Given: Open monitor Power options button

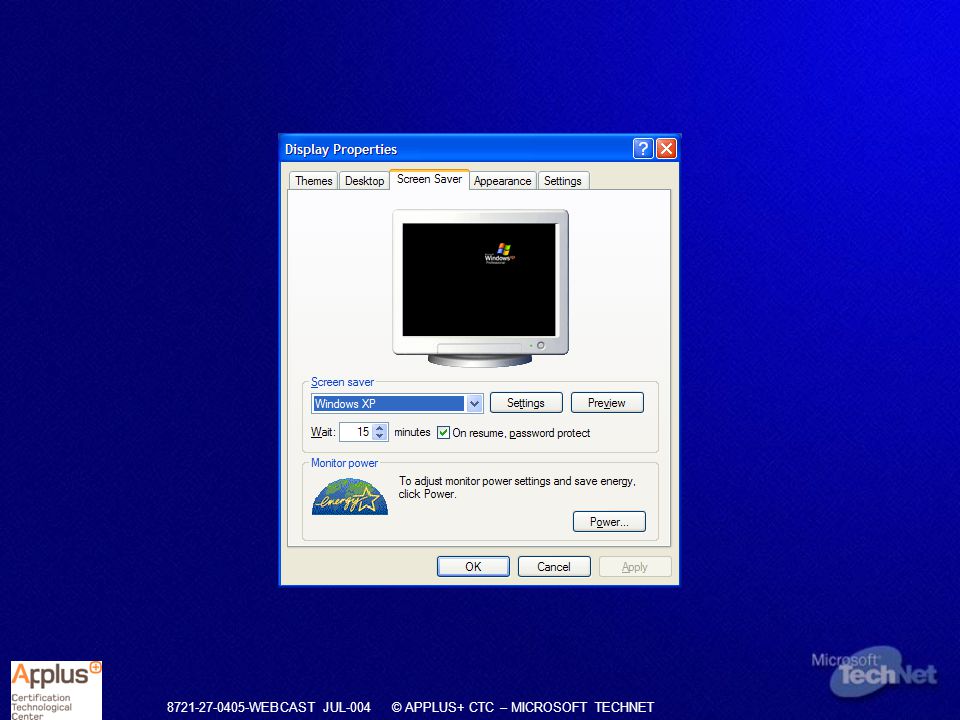Looking at the screenshot, I should tap(609, 522).
